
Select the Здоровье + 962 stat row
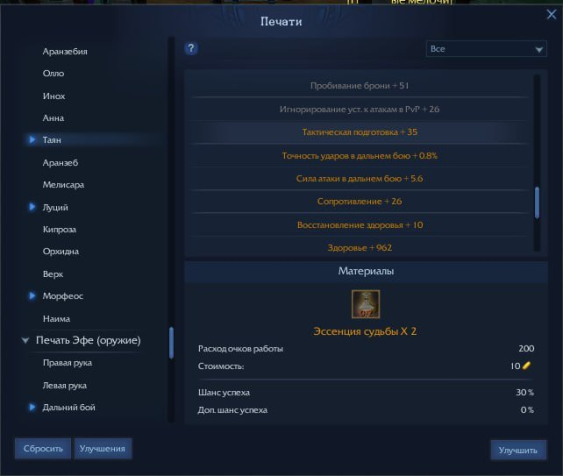point(360,248)
